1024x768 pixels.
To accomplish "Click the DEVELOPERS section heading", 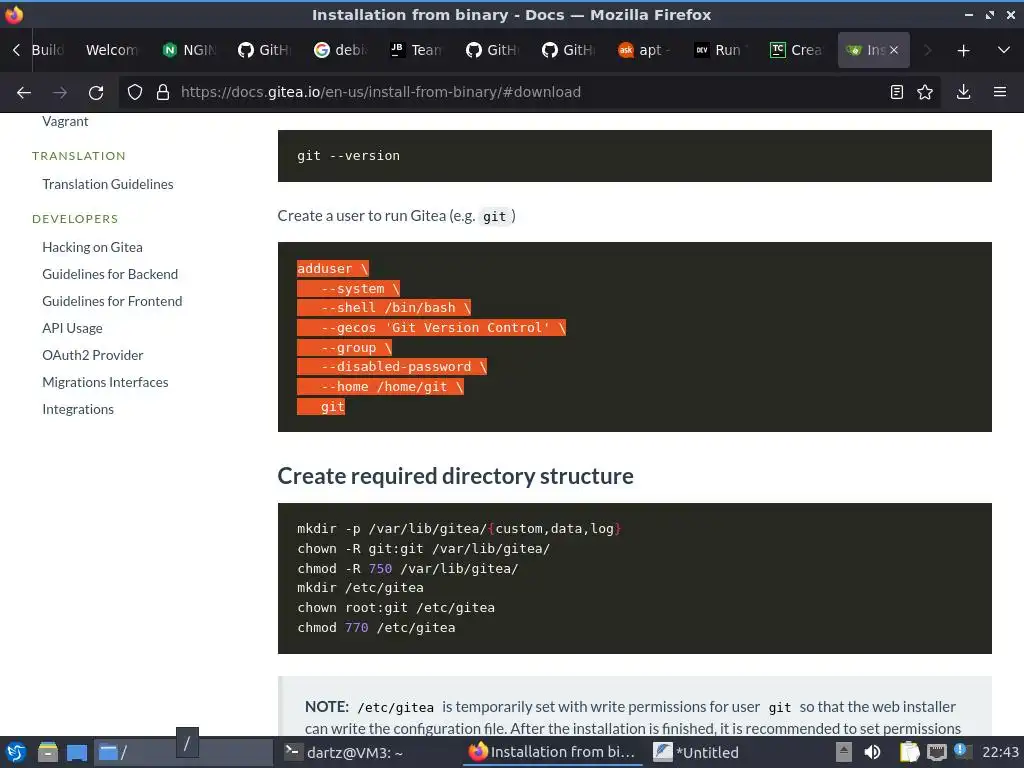I will point(75,219).
